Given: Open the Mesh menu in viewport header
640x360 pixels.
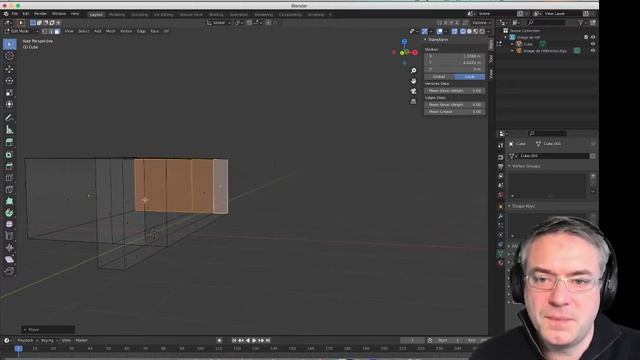Looking at the screenshot, I should [111, 31].
